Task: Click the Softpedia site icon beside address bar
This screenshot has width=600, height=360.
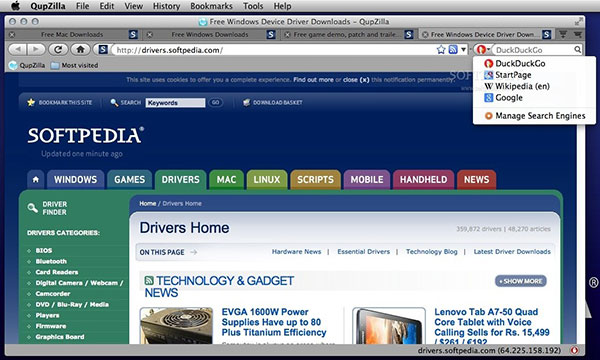Action: point(103,49)
